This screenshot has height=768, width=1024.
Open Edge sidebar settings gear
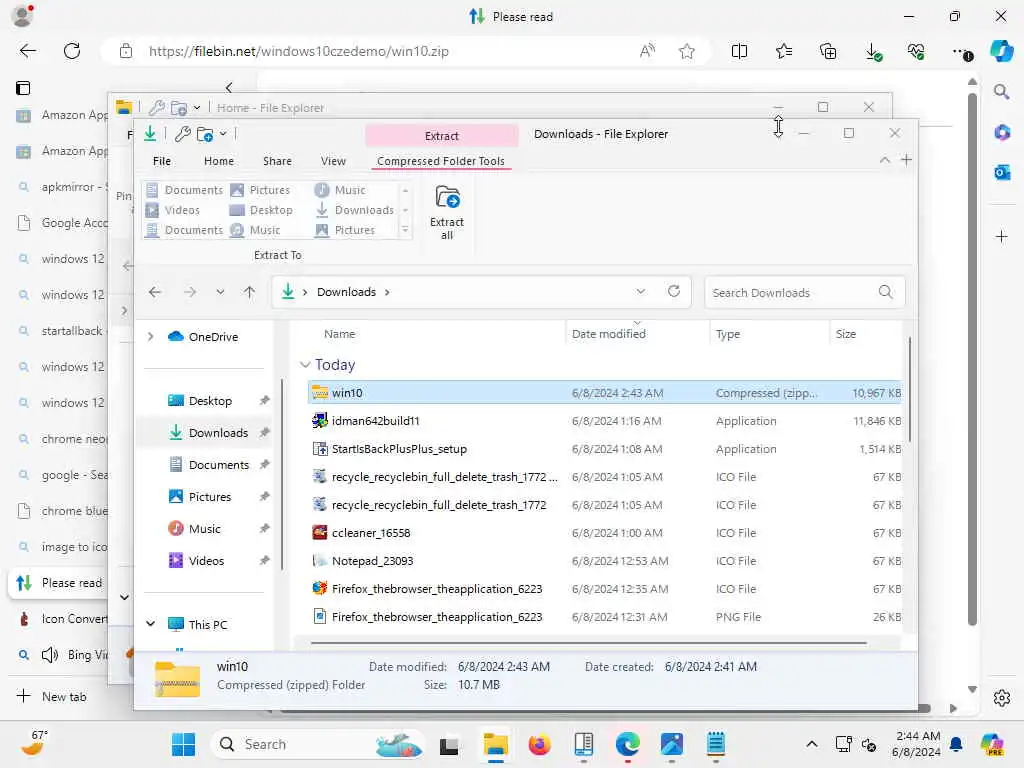pos(1002,698)
